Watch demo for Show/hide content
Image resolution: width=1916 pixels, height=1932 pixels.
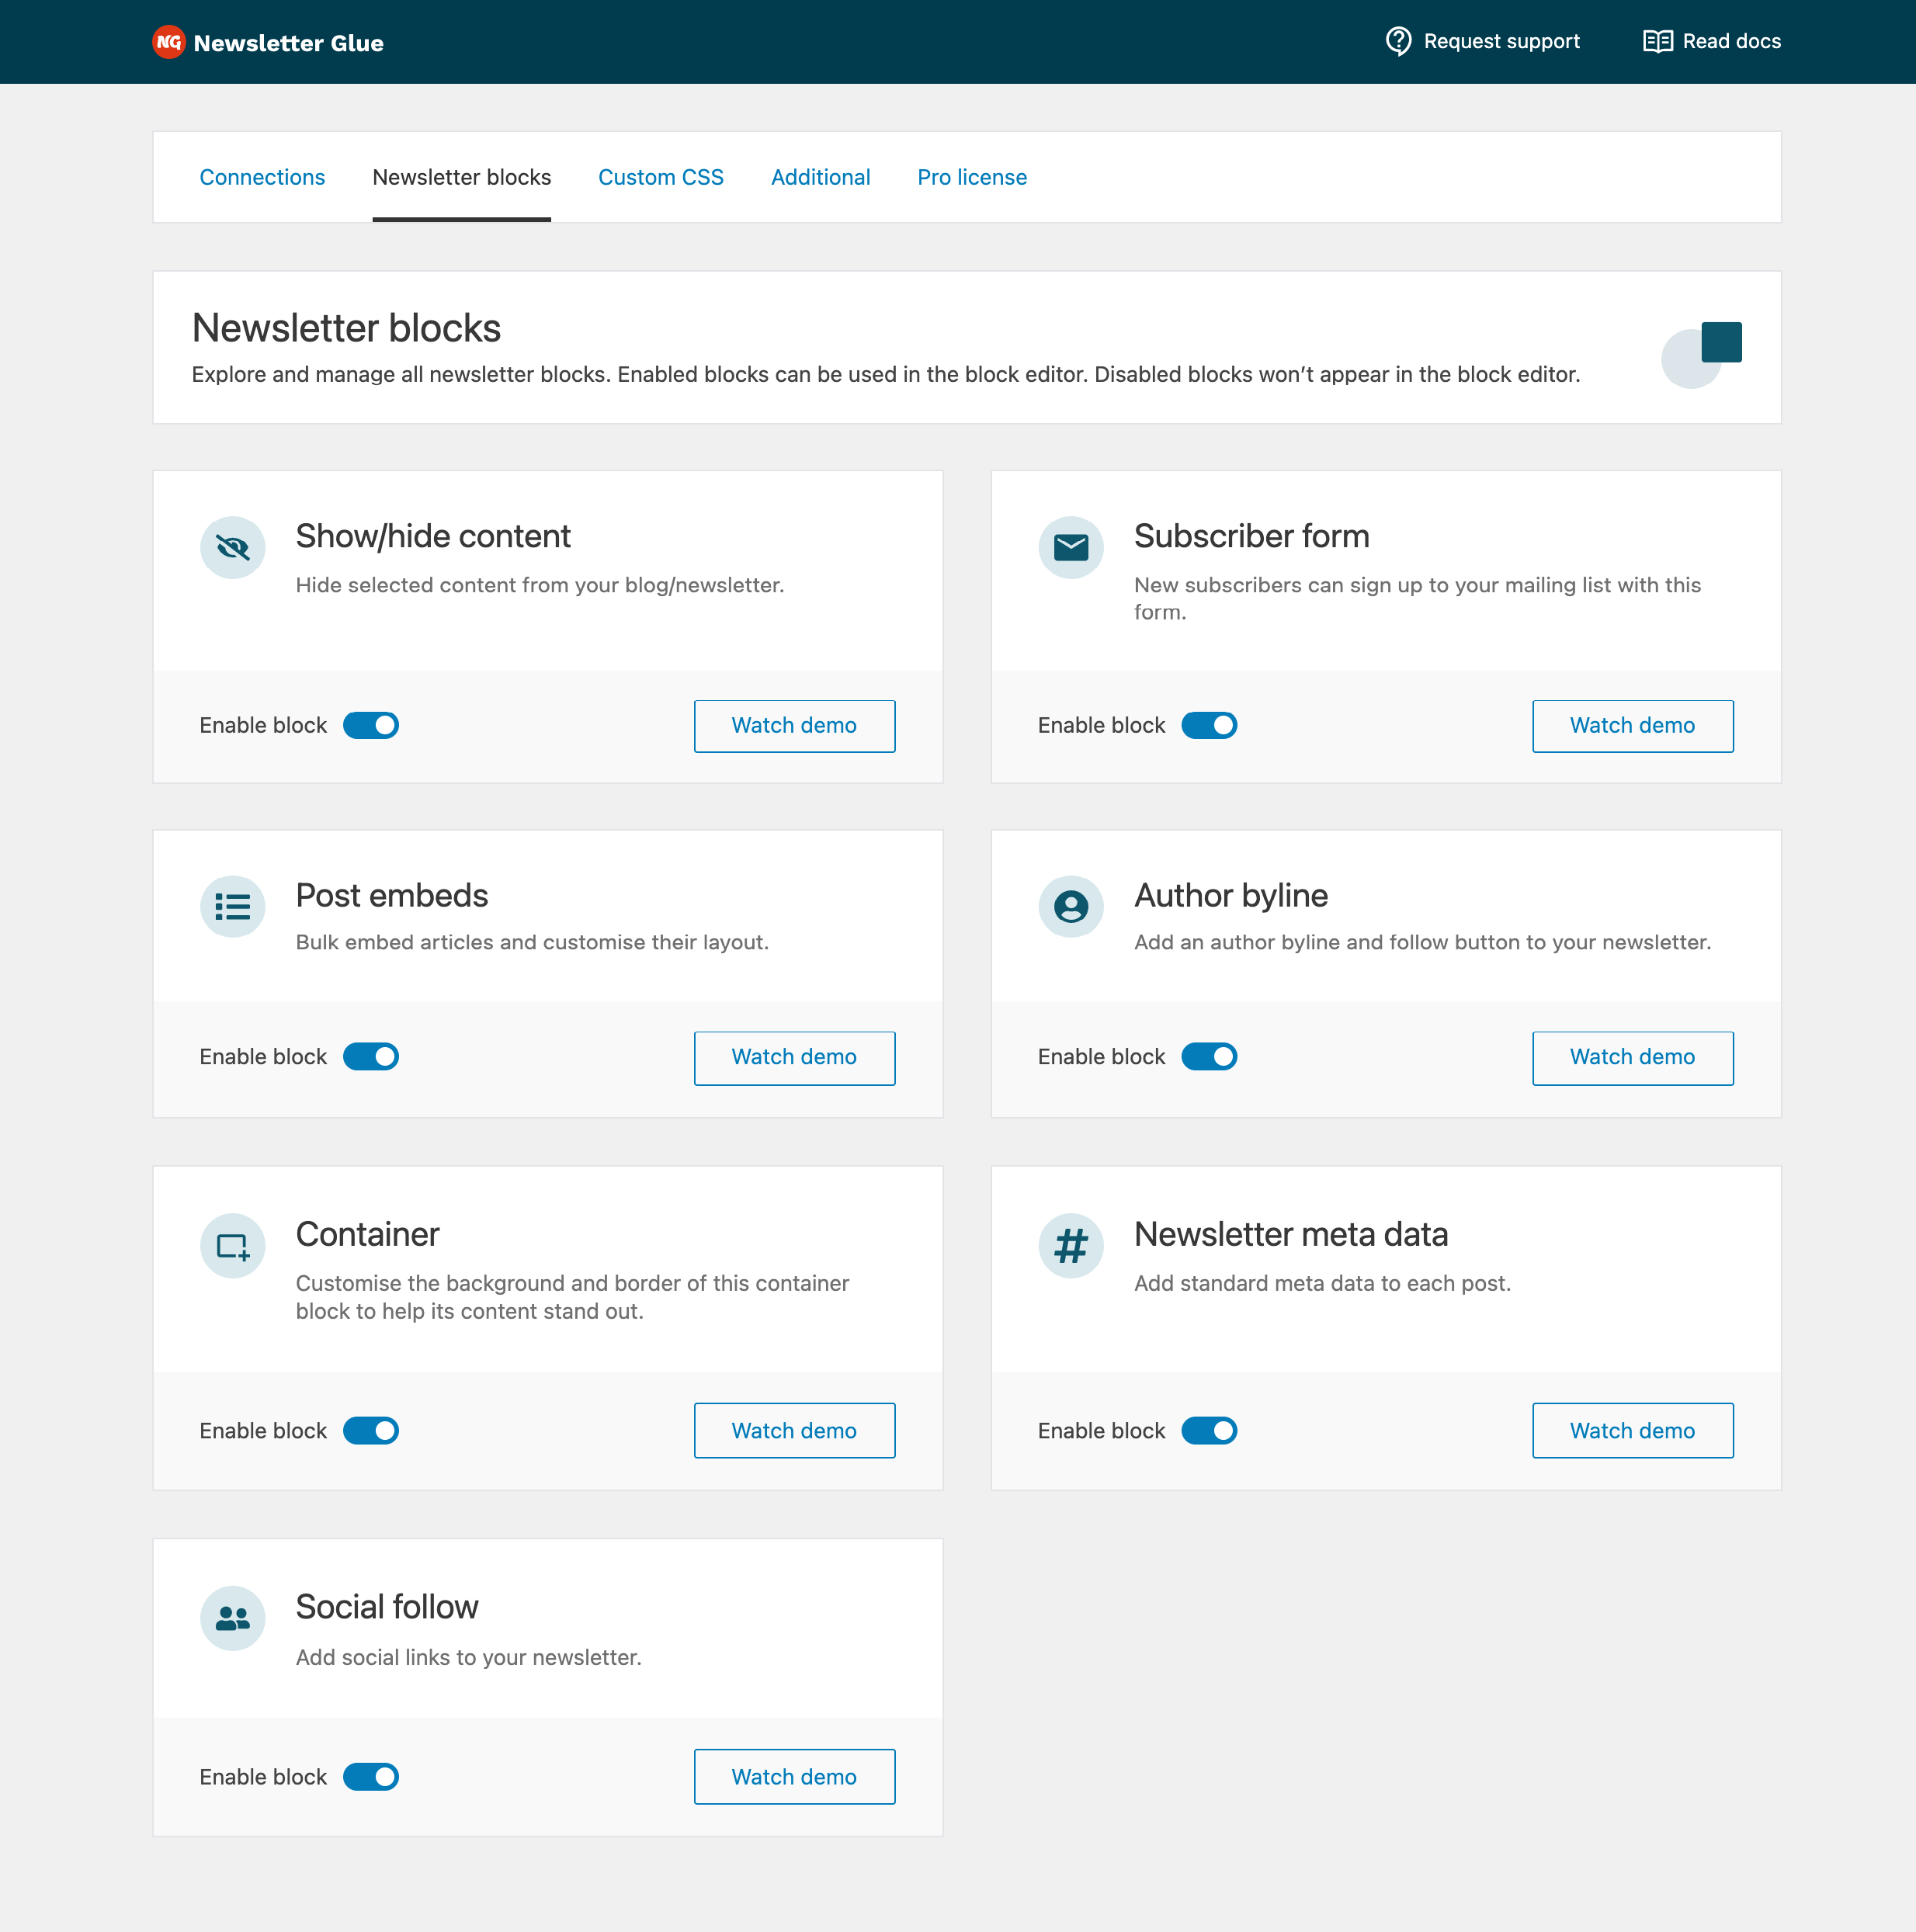click(794, 725)
